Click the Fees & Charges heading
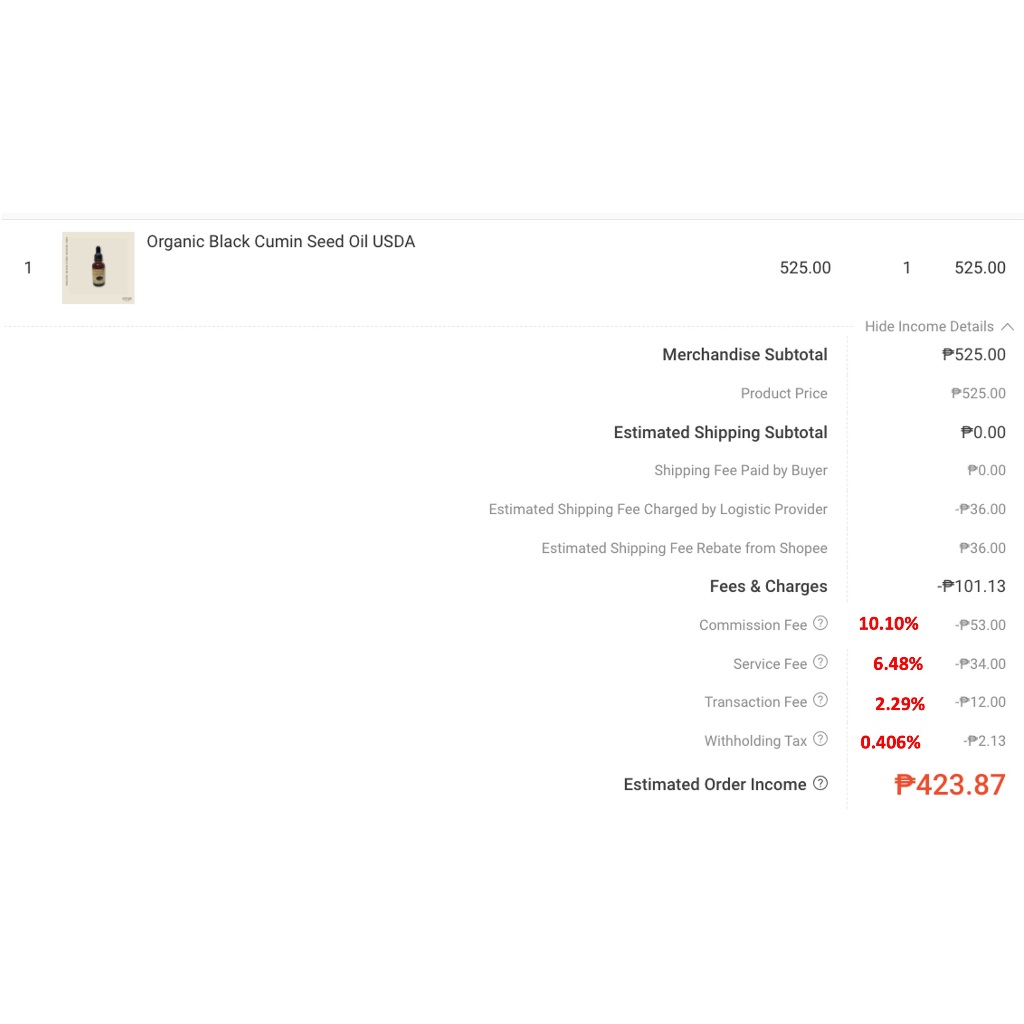 768,586
